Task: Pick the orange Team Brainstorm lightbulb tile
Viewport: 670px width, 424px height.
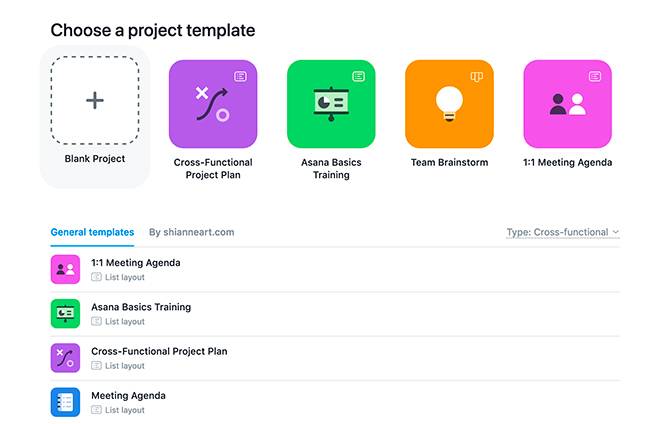Action: coord(449,104)
